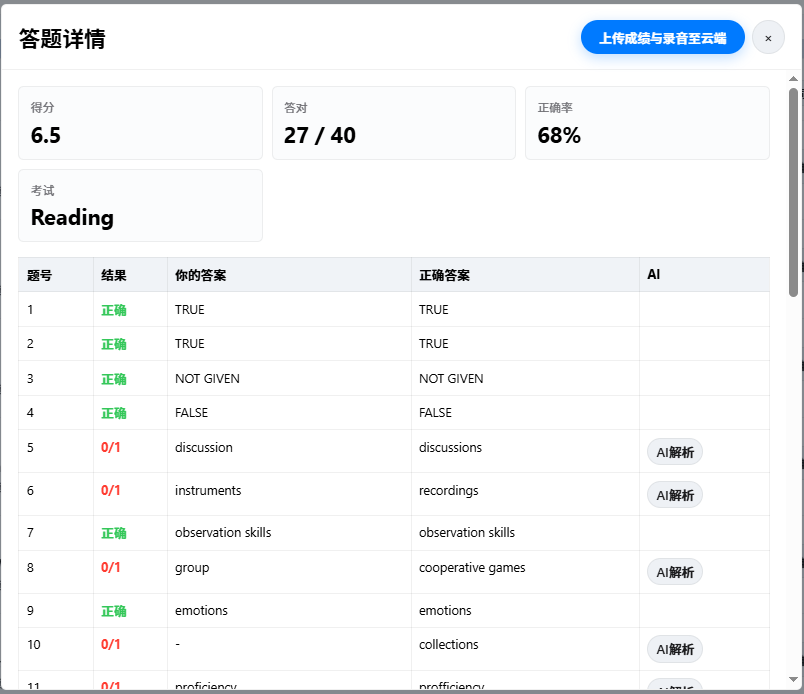Click the 题号 column header
The height and width of the screenshot is (694, 804).
point(56,275)
